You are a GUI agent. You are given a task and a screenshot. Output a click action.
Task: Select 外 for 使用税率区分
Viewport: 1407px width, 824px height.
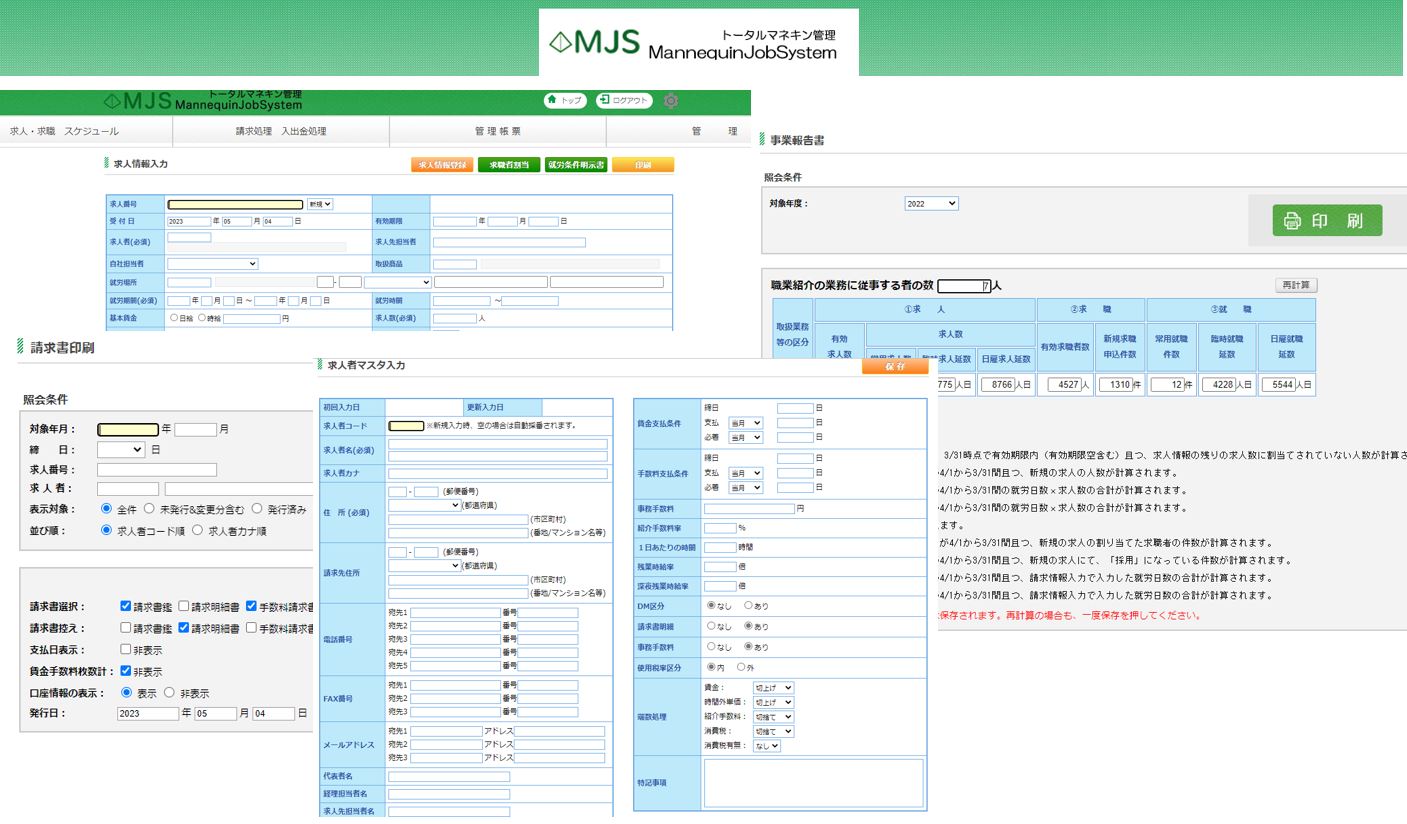point(741,667)
